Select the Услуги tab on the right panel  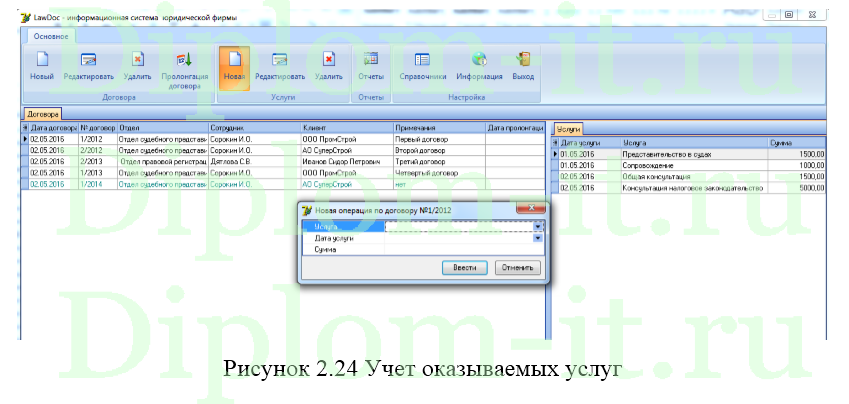[568, 129]
